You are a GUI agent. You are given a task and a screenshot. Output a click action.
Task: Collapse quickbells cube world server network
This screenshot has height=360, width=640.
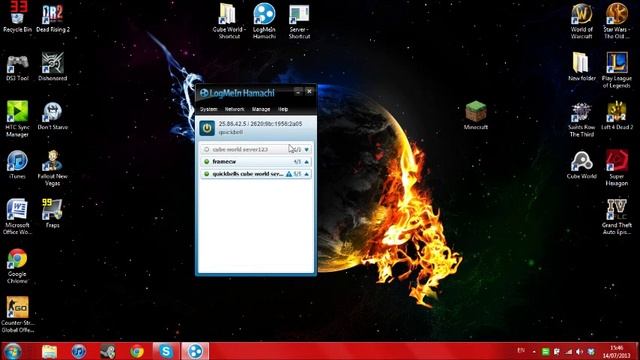[307, 174]
